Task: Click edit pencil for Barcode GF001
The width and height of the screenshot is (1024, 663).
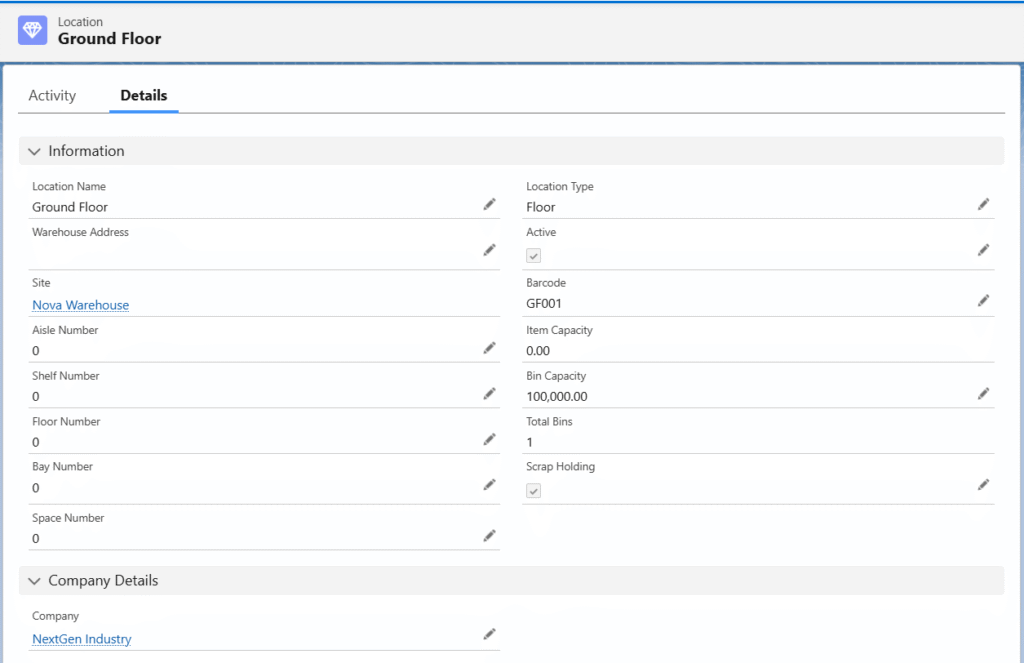Action: click(983, 300)
